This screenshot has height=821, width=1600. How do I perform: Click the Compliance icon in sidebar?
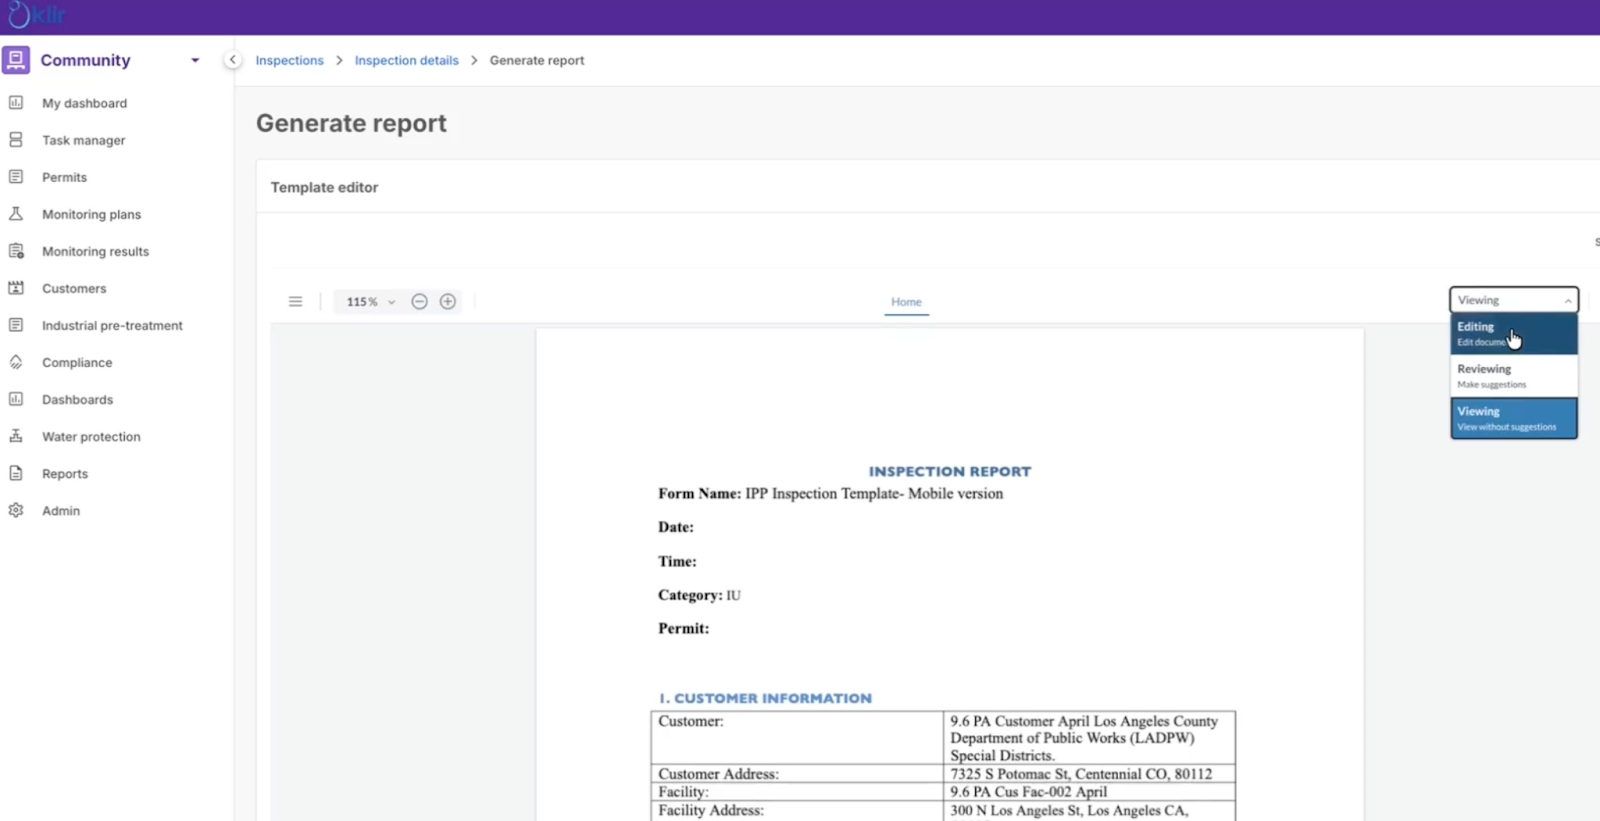[x=16, y=363]
